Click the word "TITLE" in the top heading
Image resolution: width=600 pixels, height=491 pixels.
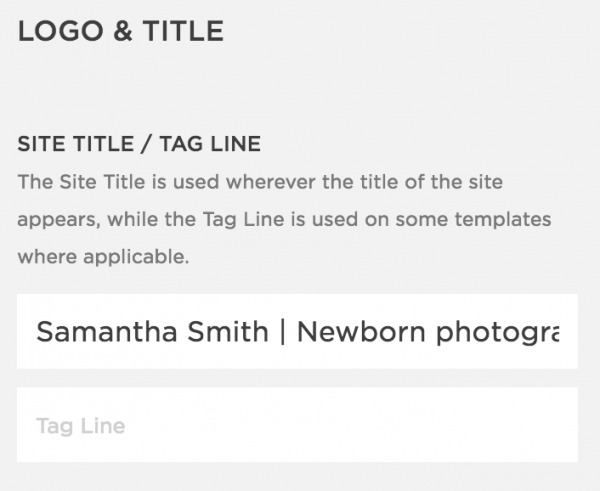tap(181, 31)
